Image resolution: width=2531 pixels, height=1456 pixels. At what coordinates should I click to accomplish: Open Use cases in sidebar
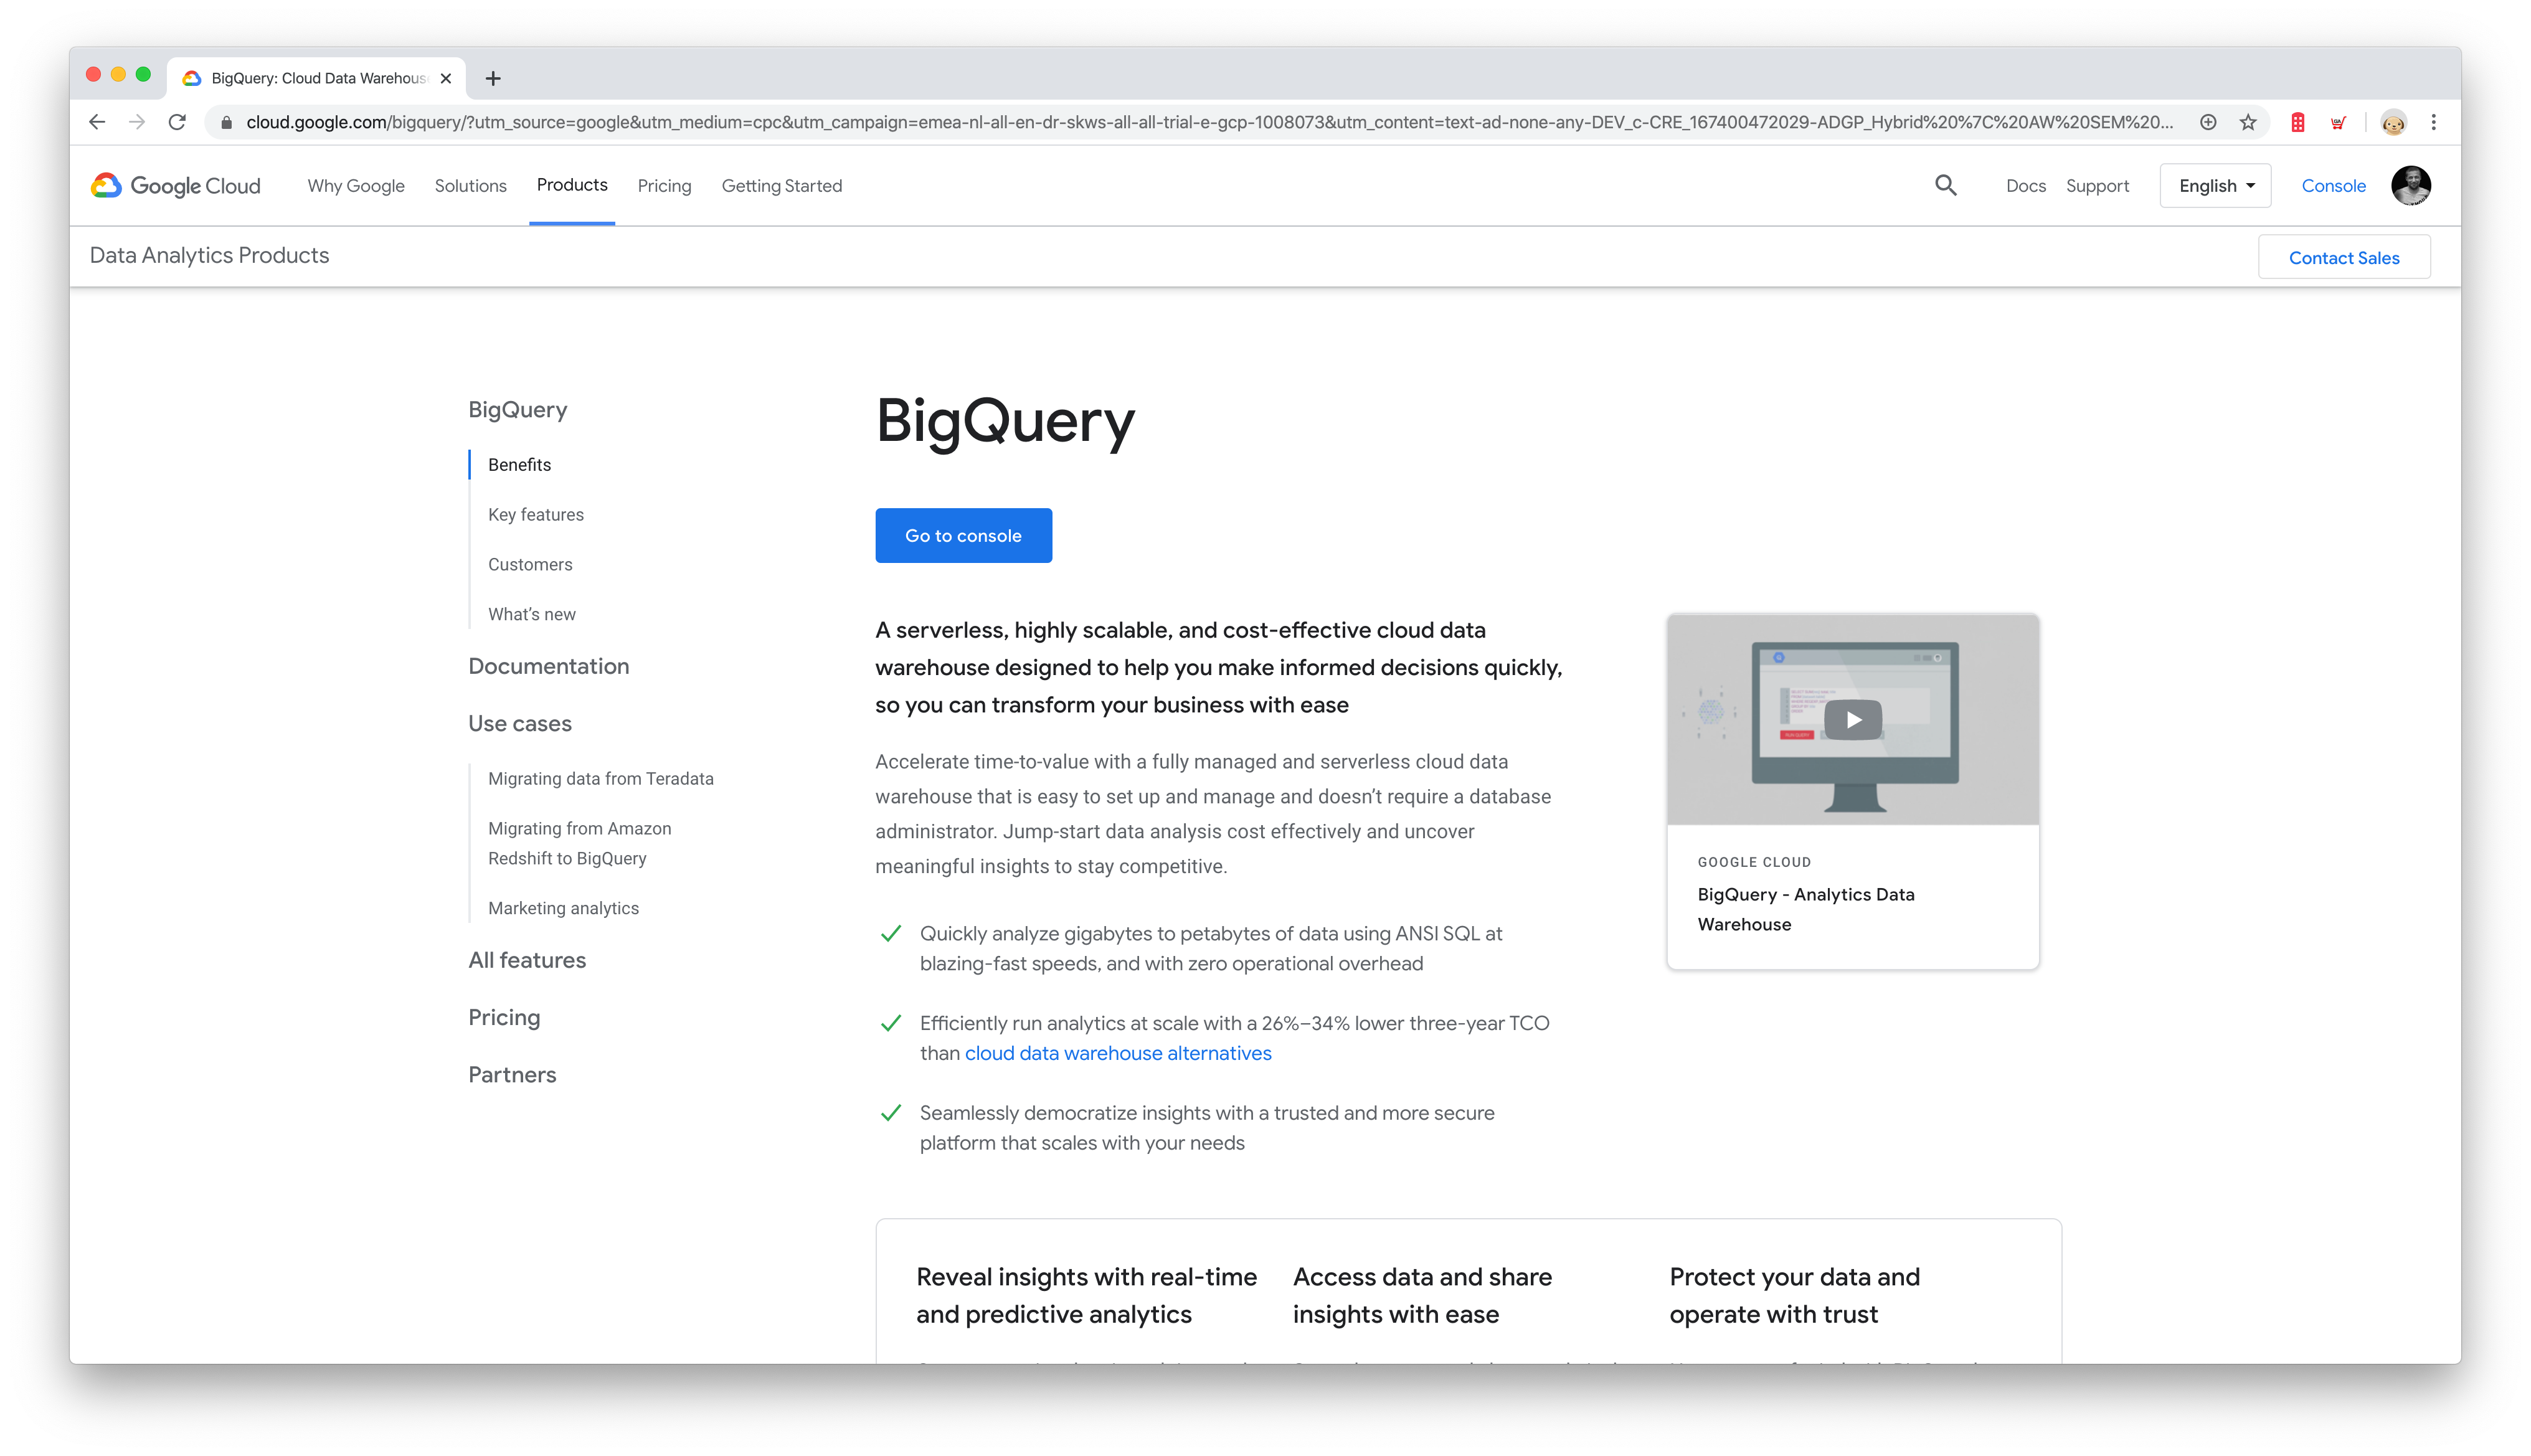pyautogui.click(x=519, y=723)
